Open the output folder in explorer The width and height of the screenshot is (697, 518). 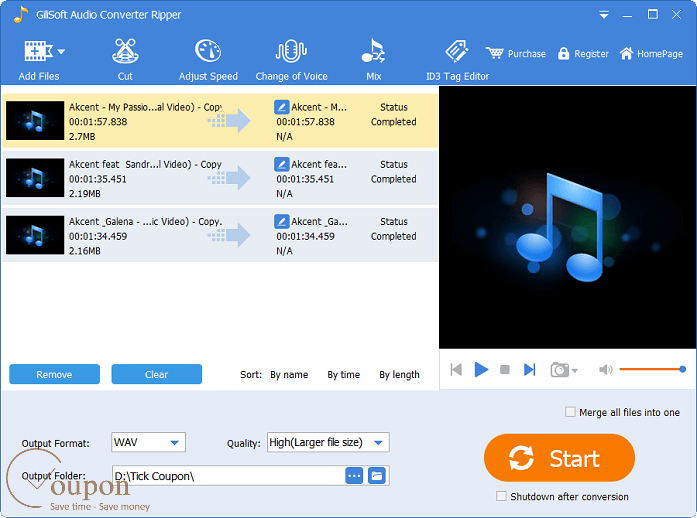point(377,476)
